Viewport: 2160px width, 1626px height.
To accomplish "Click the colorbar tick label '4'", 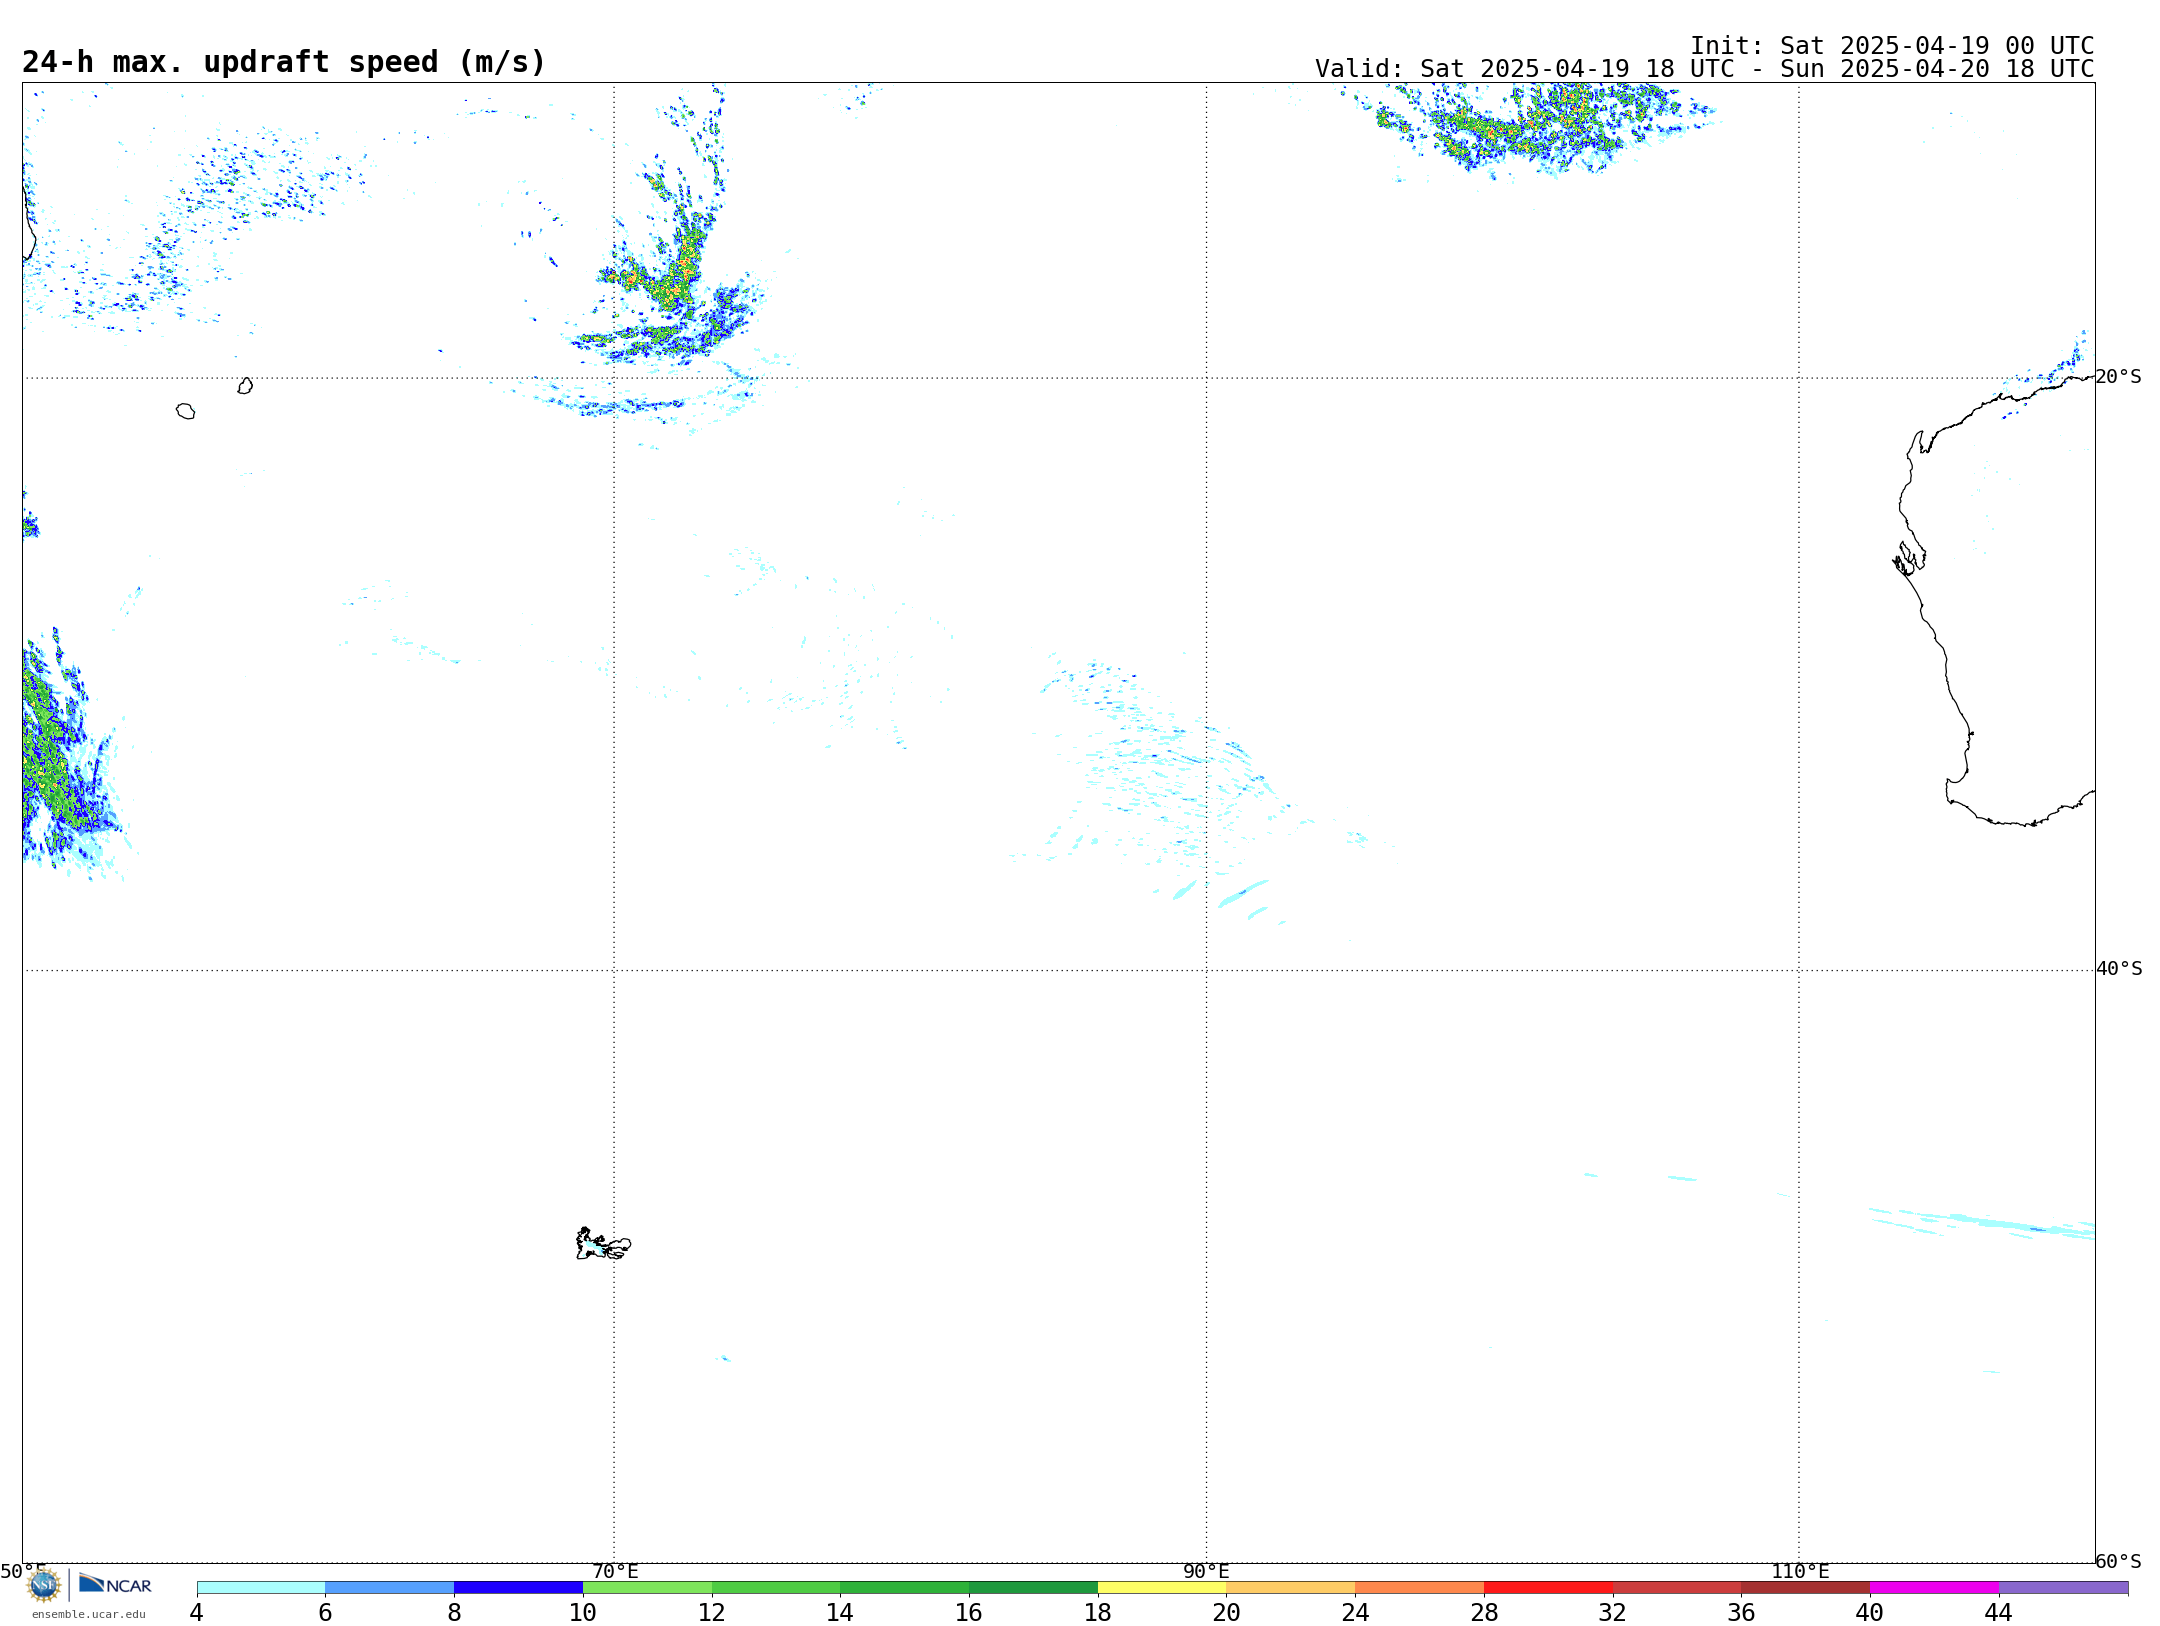I will [x=196, y=1612].
